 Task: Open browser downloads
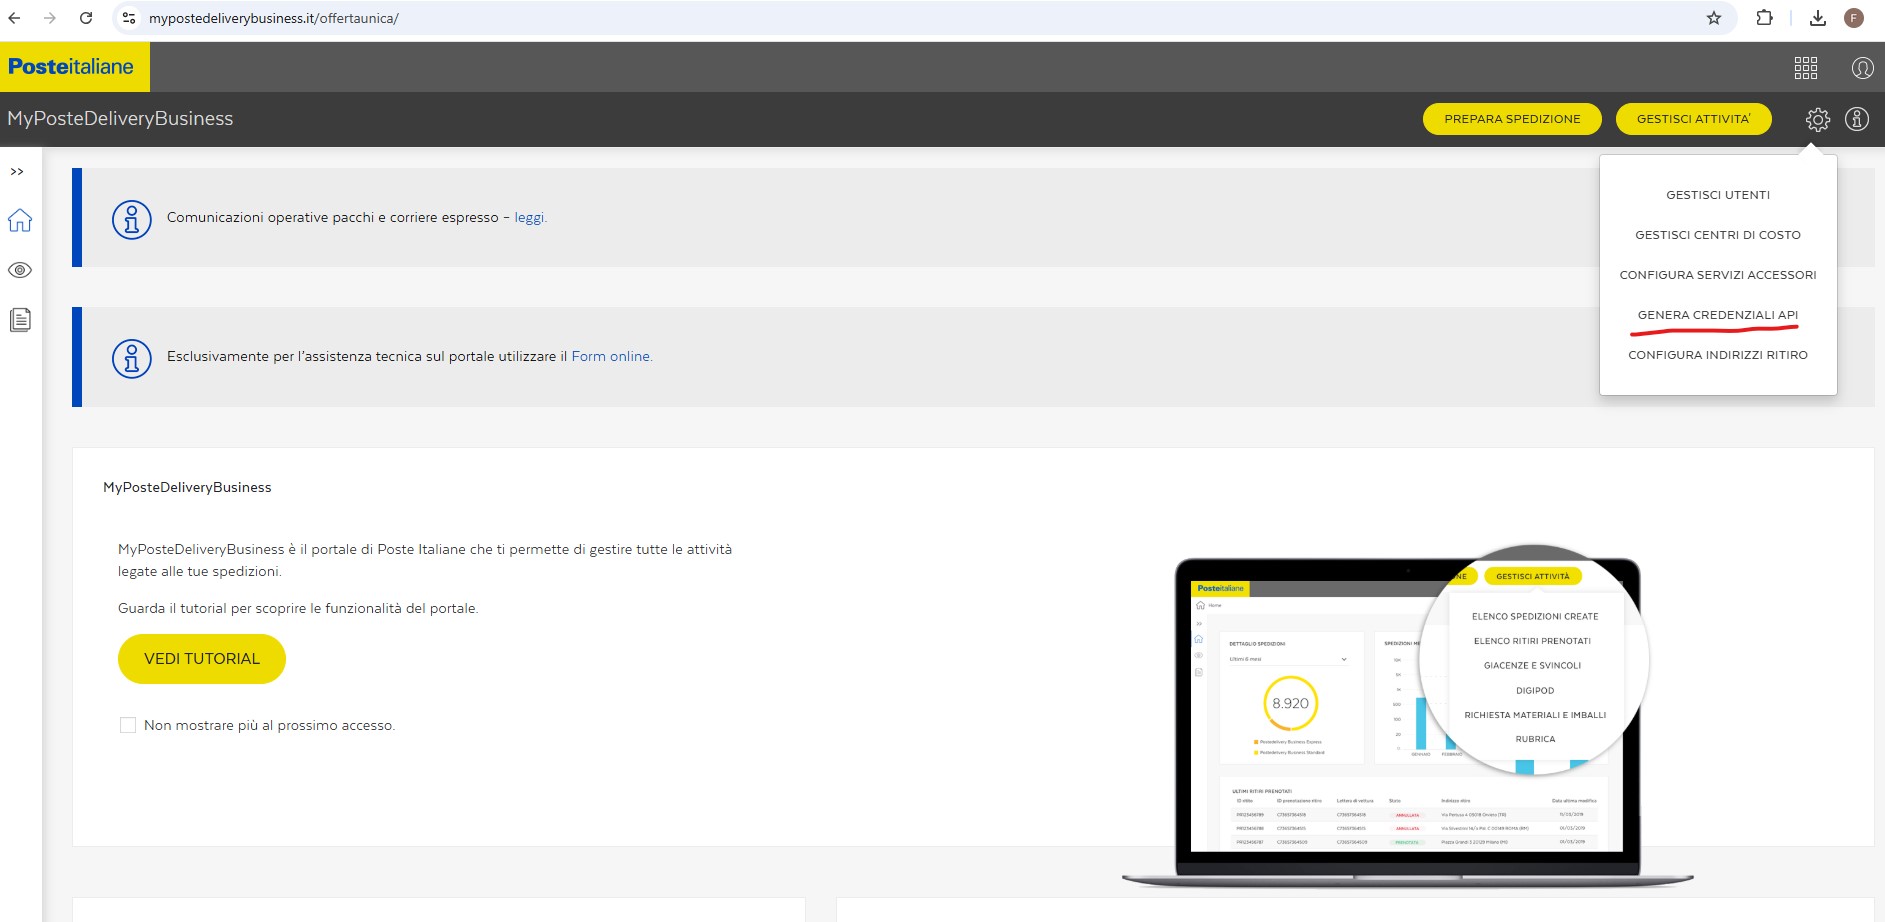pyautogui.click(x=1818, y=18)
